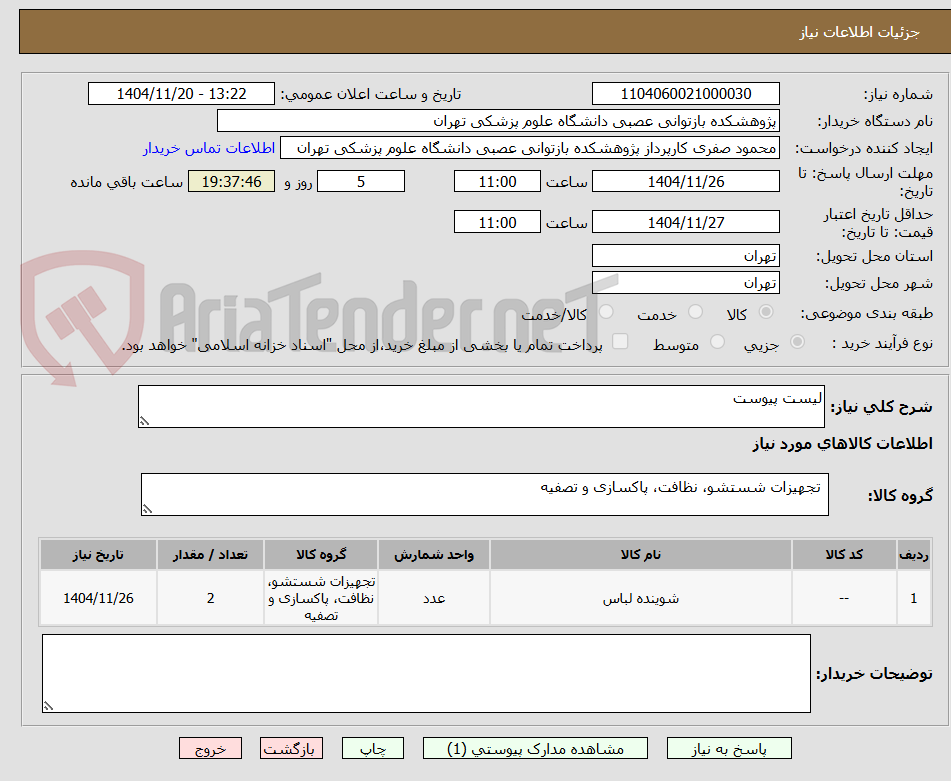Click the توضیحات خریدار text area
This screenshot has width=951, height=781.
click(x=426, y=673)
